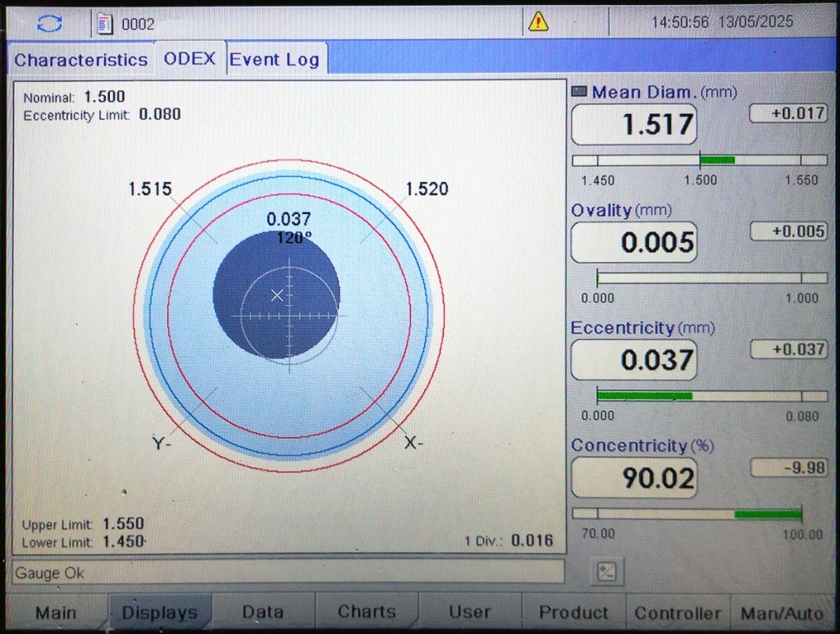Viewport: 840px width, 634px height.
Task: Open the Event Log tab
Action: 274,59
